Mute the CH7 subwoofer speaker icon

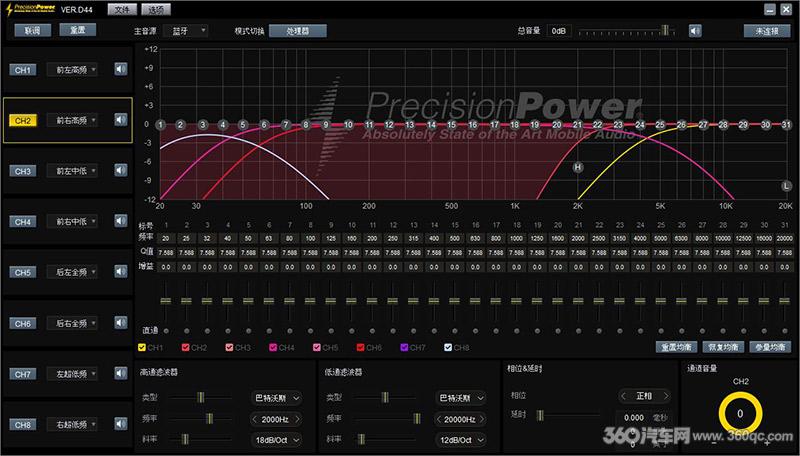(x=121, y=373)
